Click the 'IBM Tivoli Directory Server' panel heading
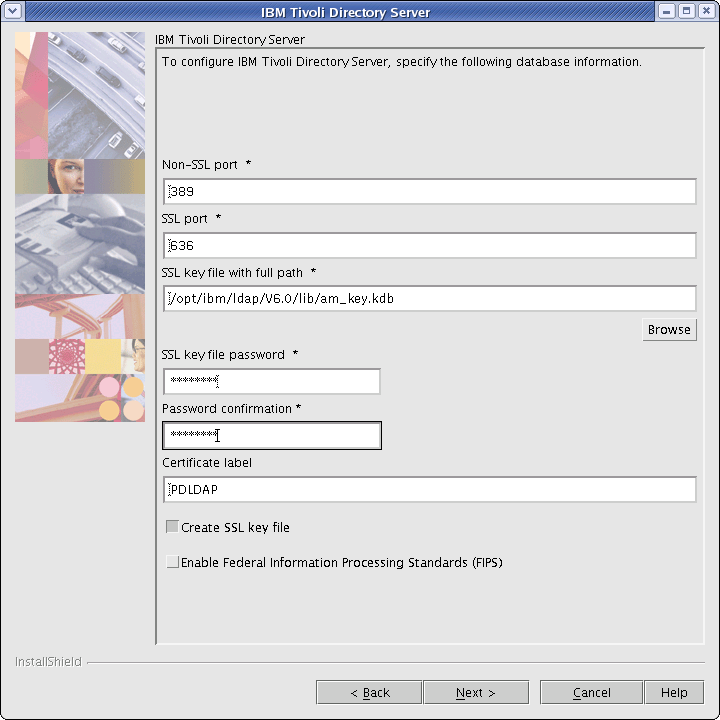This screenshot has height=720, width=720. point(230,39)
